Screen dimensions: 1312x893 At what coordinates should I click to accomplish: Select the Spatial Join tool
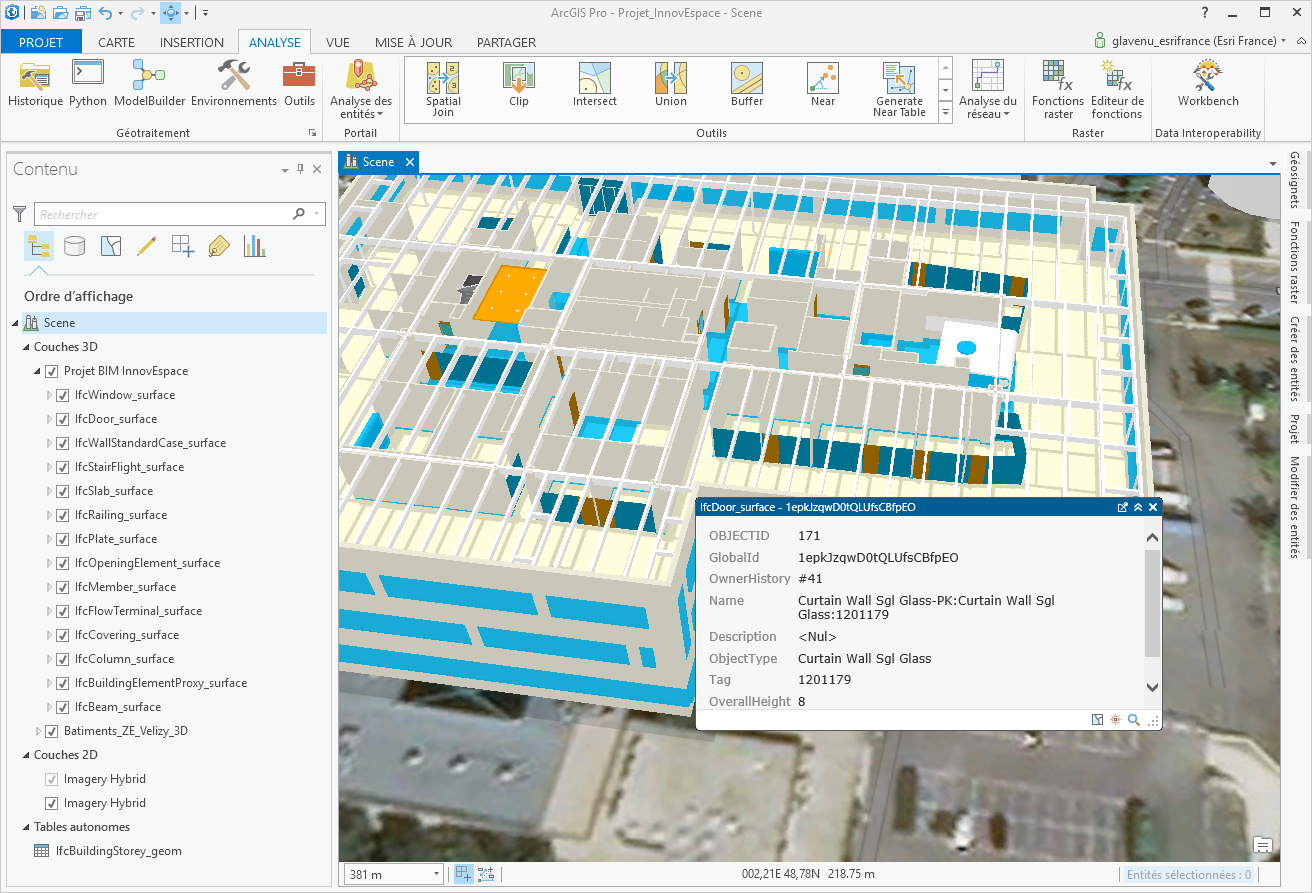pos(443,88)
